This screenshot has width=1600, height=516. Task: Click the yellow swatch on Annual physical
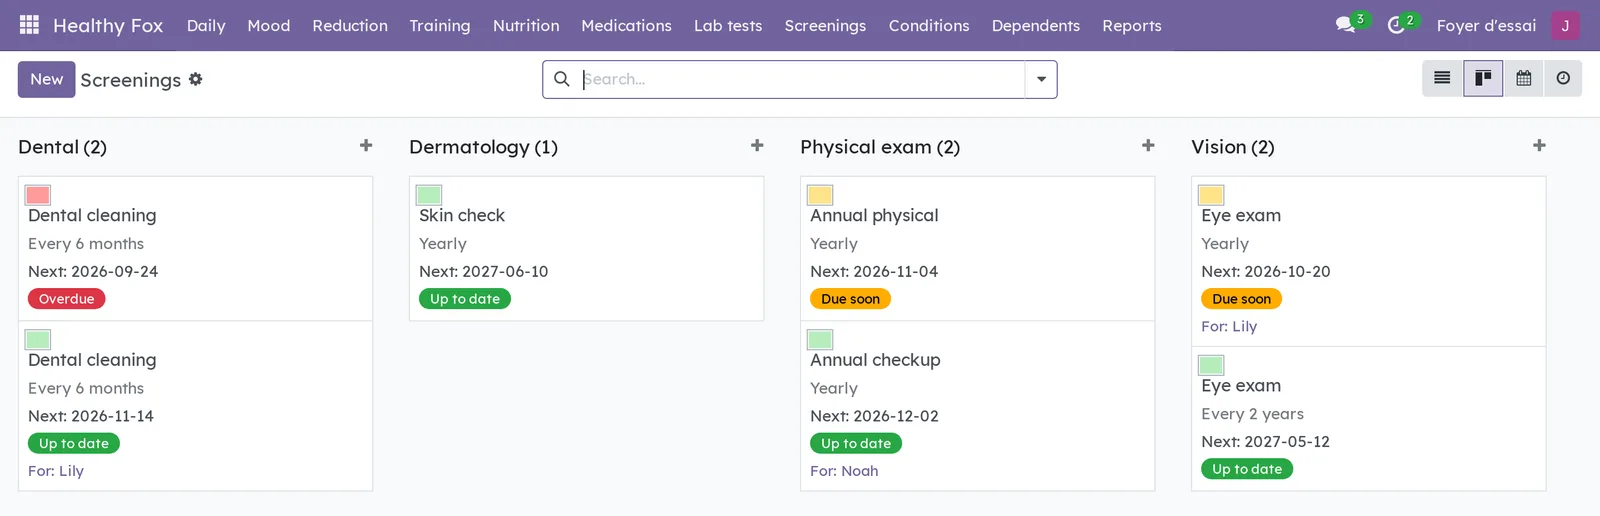coord(820,195)
